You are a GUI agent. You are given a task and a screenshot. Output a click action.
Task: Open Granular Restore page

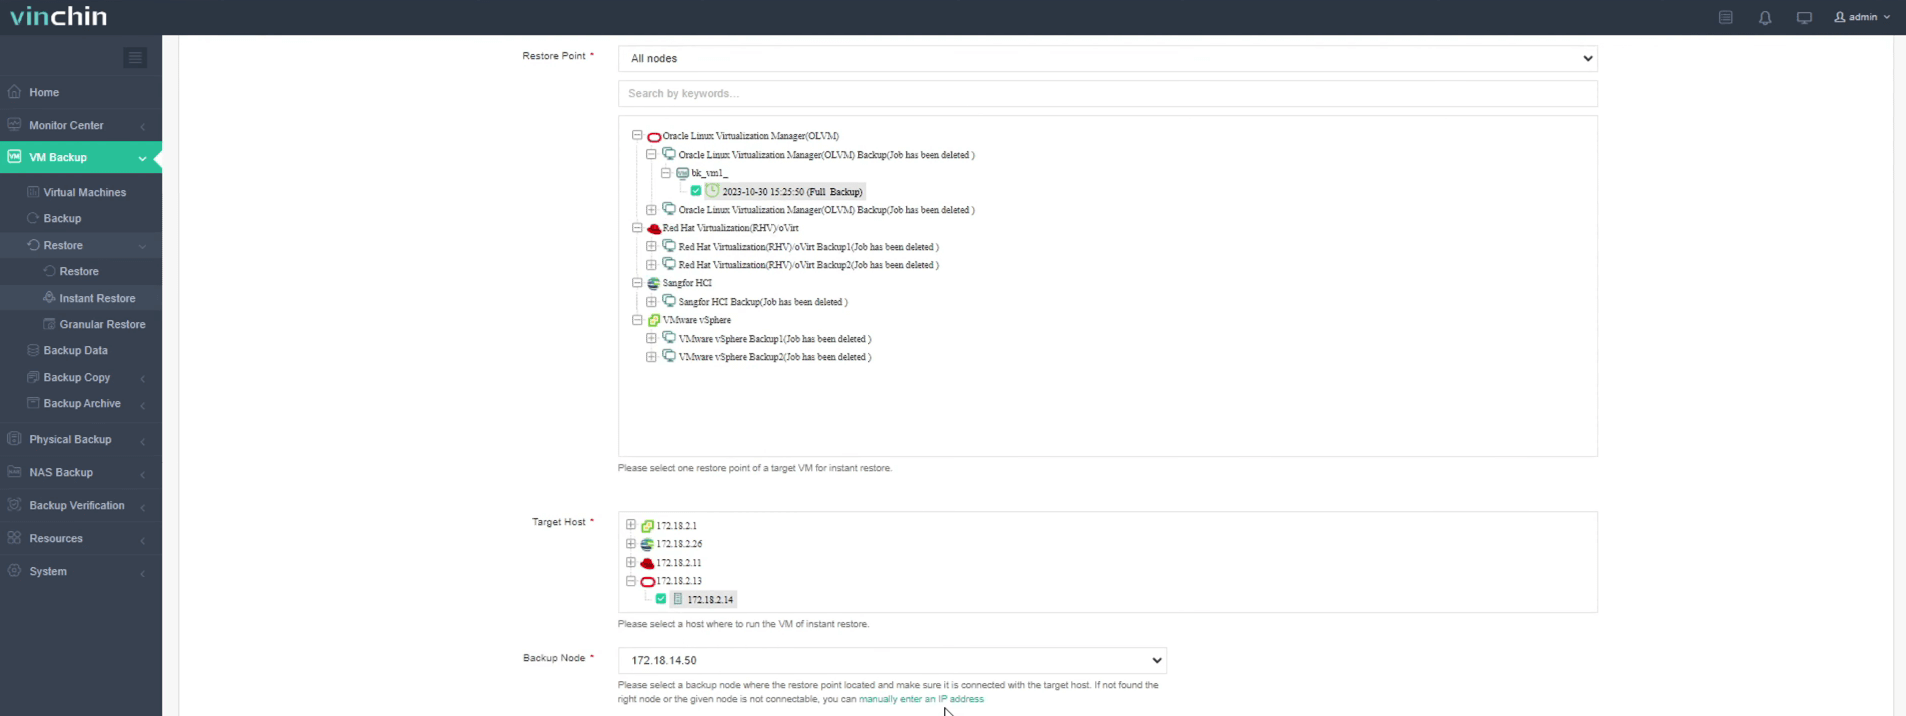102,324
